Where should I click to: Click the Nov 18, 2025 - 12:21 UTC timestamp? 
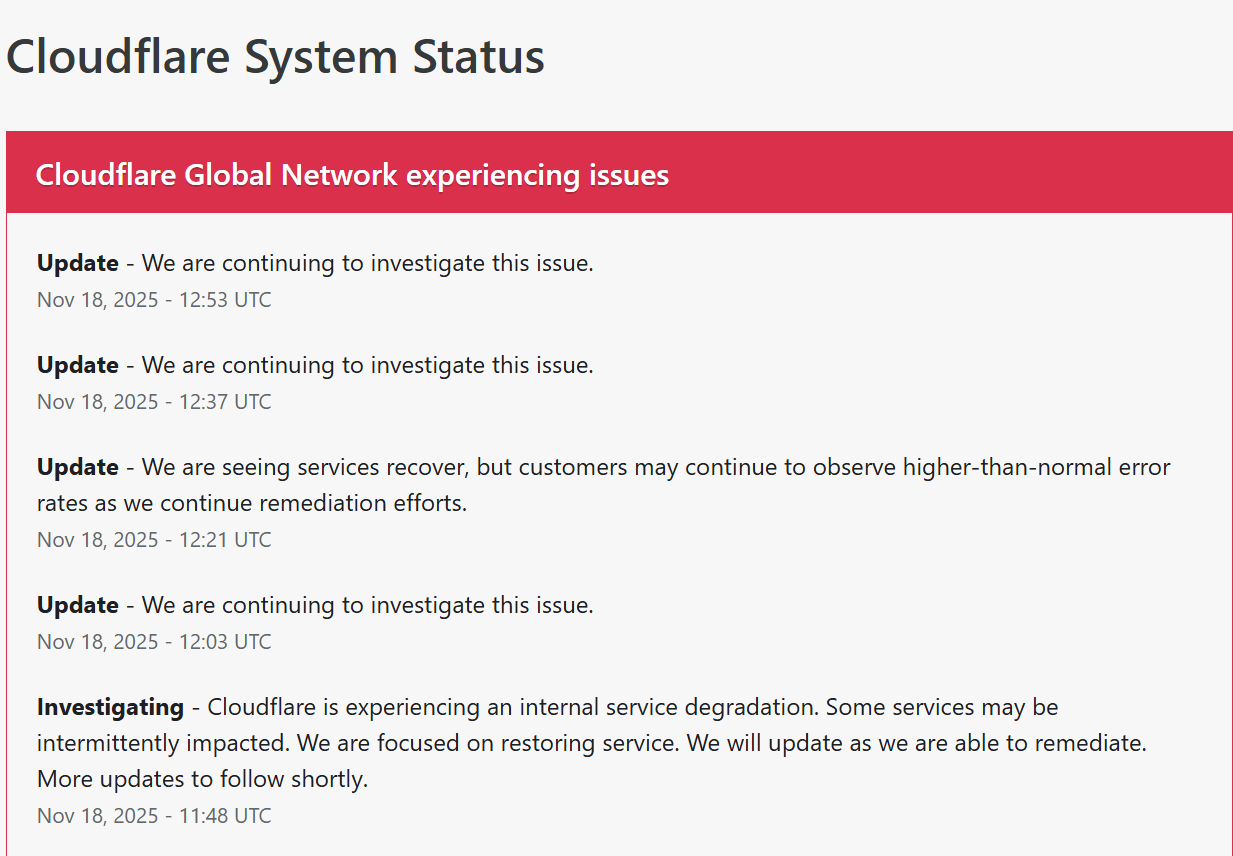pos(154,540)
